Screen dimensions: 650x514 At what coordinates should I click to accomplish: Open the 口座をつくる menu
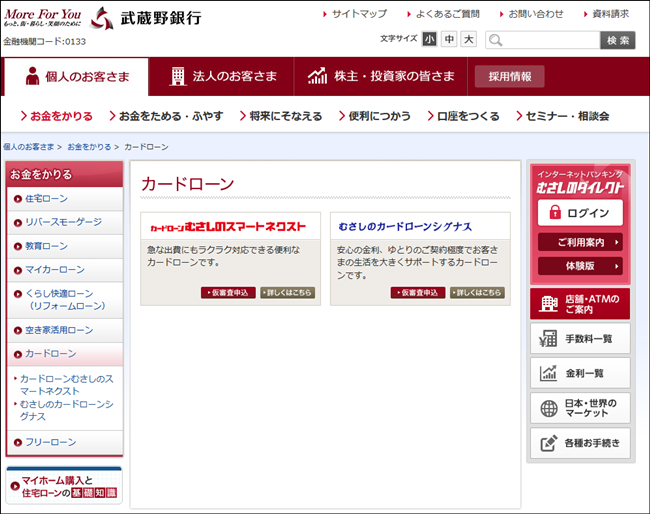pos(463,116)
